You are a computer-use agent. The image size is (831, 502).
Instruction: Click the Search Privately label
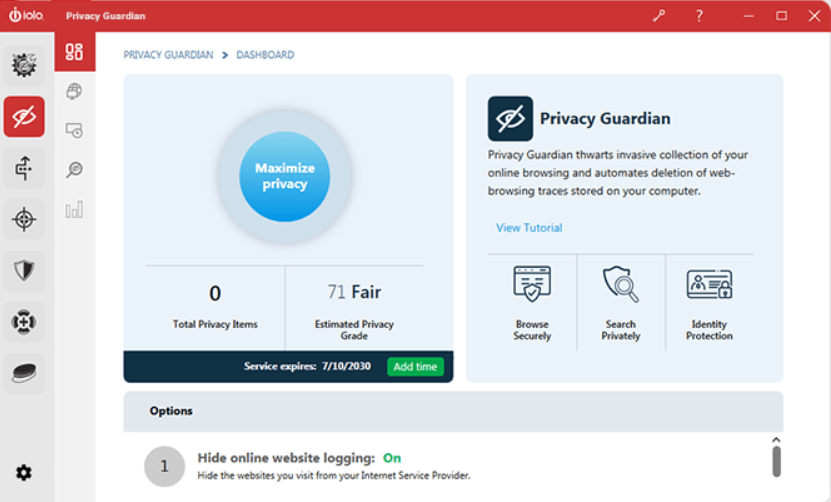tap(621, 330)
